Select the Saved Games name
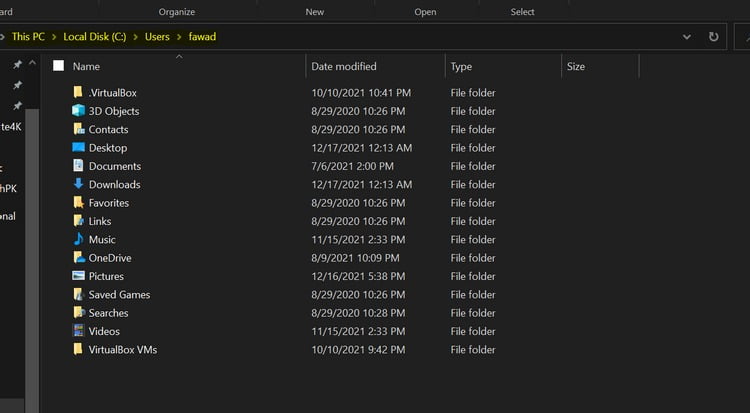750x413 pixels. (x=119, y=295)
